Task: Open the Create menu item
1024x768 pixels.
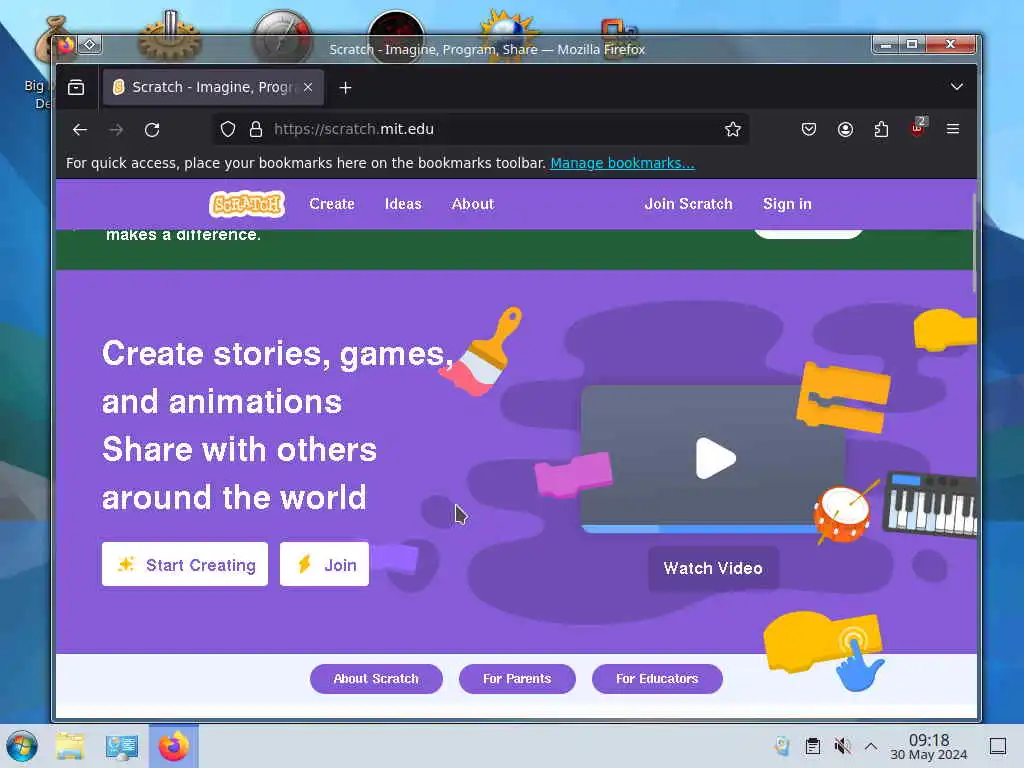Action: (332, 204)
